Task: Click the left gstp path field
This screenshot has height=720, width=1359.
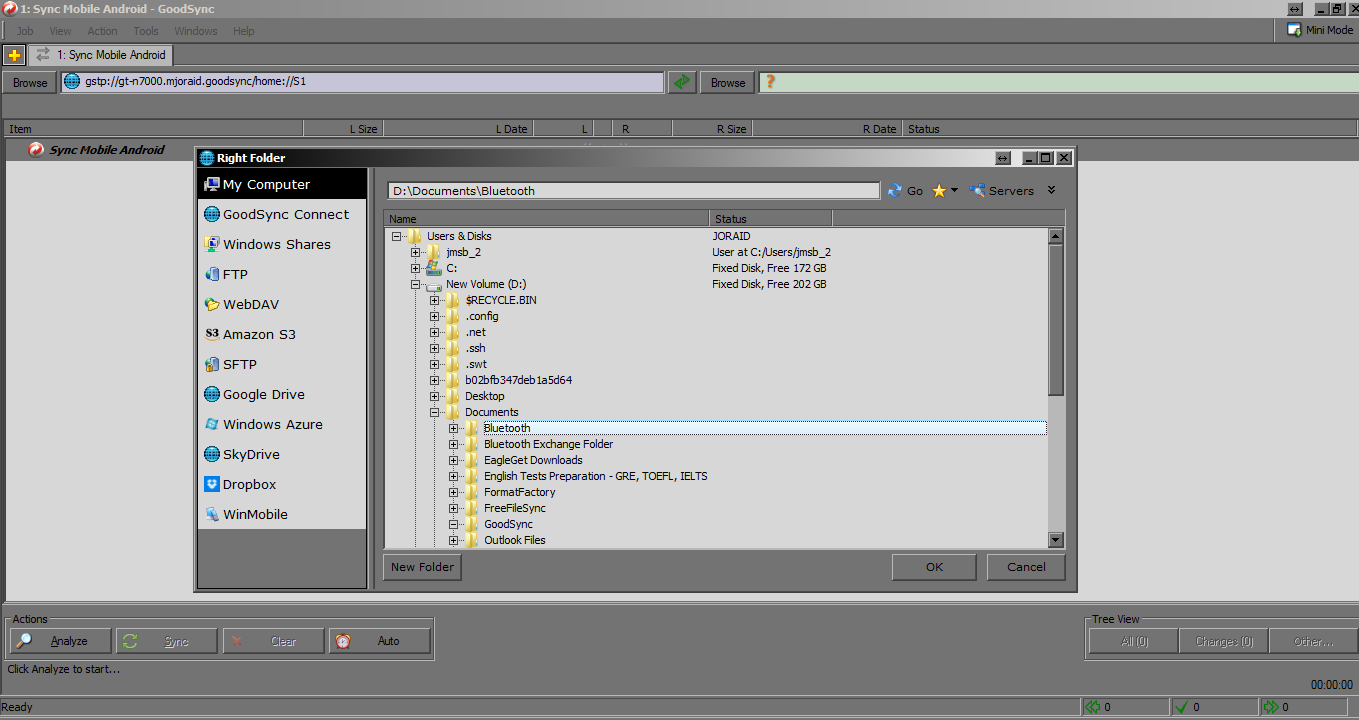Action: 362,82
